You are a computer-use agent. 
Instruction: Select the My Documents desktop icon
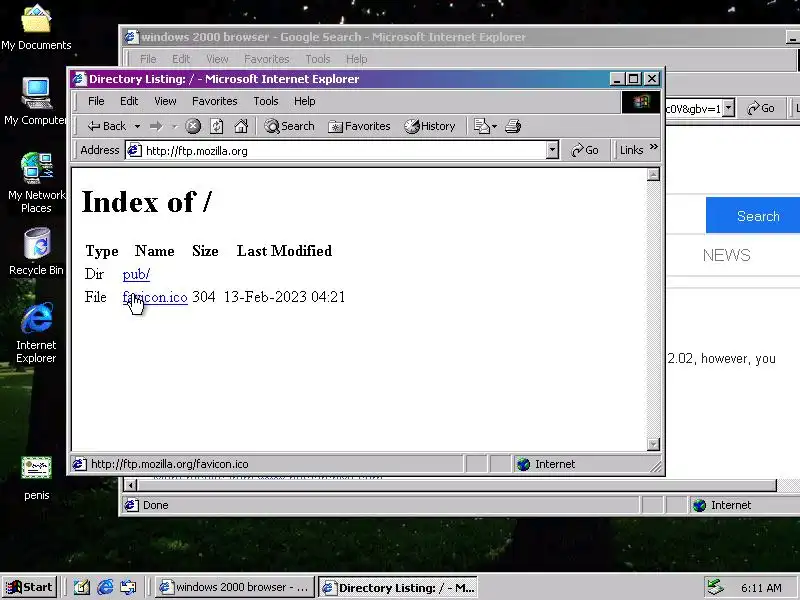(x=36, y=28)
